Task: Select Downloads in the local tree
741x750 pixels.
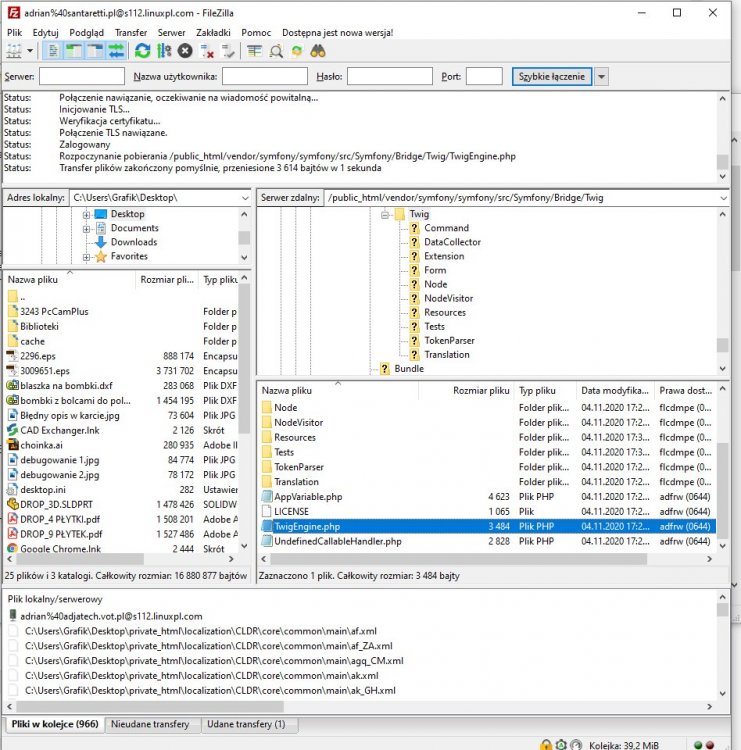Action: pyautogui.click(x=134, y=242)
